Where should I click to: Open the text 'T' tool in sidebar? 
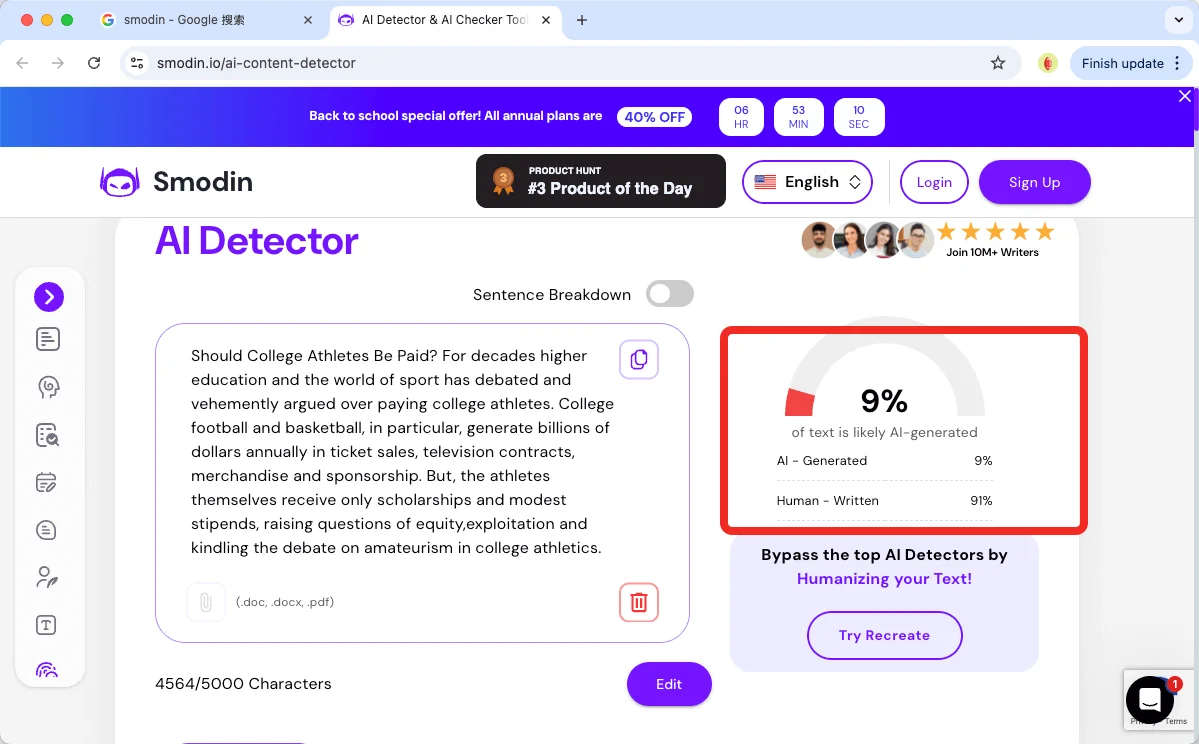click(x=45, y=624)
